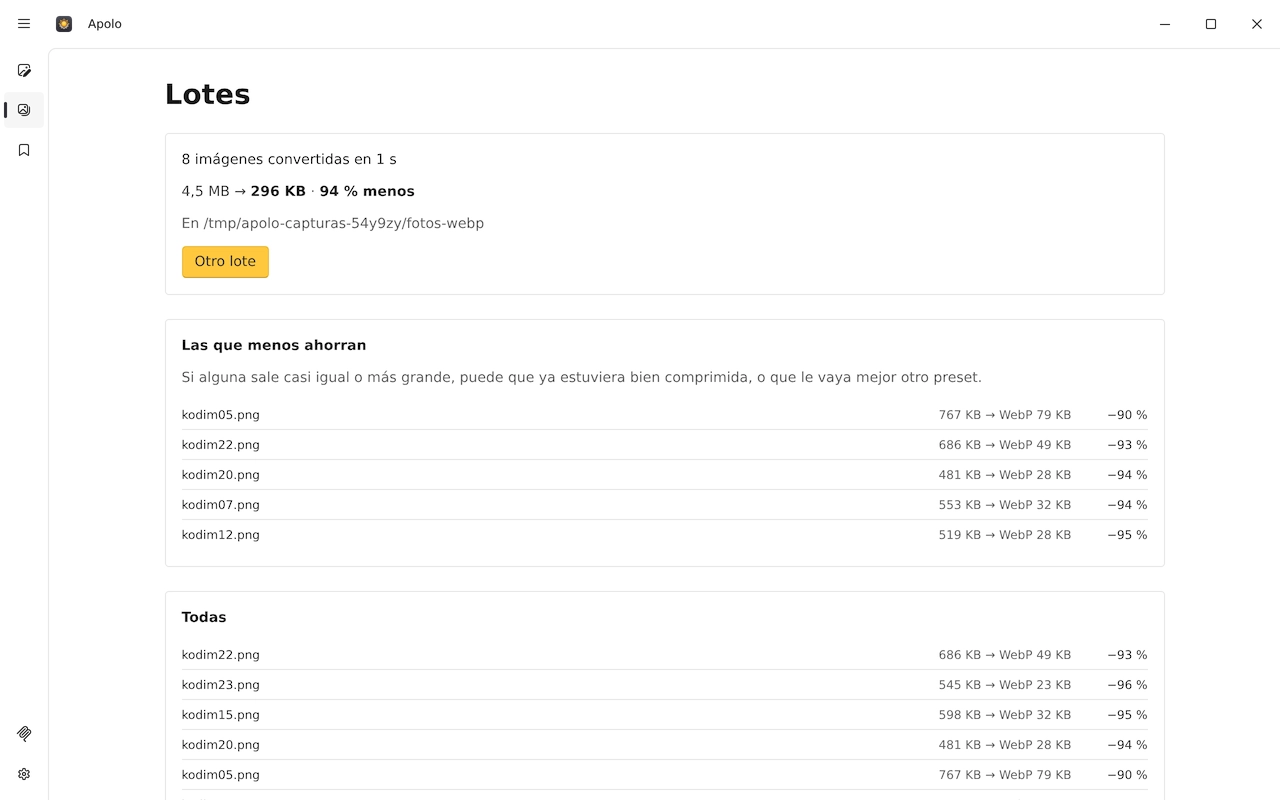Select kodim22.png in the Todas list

tap(664, 655)
